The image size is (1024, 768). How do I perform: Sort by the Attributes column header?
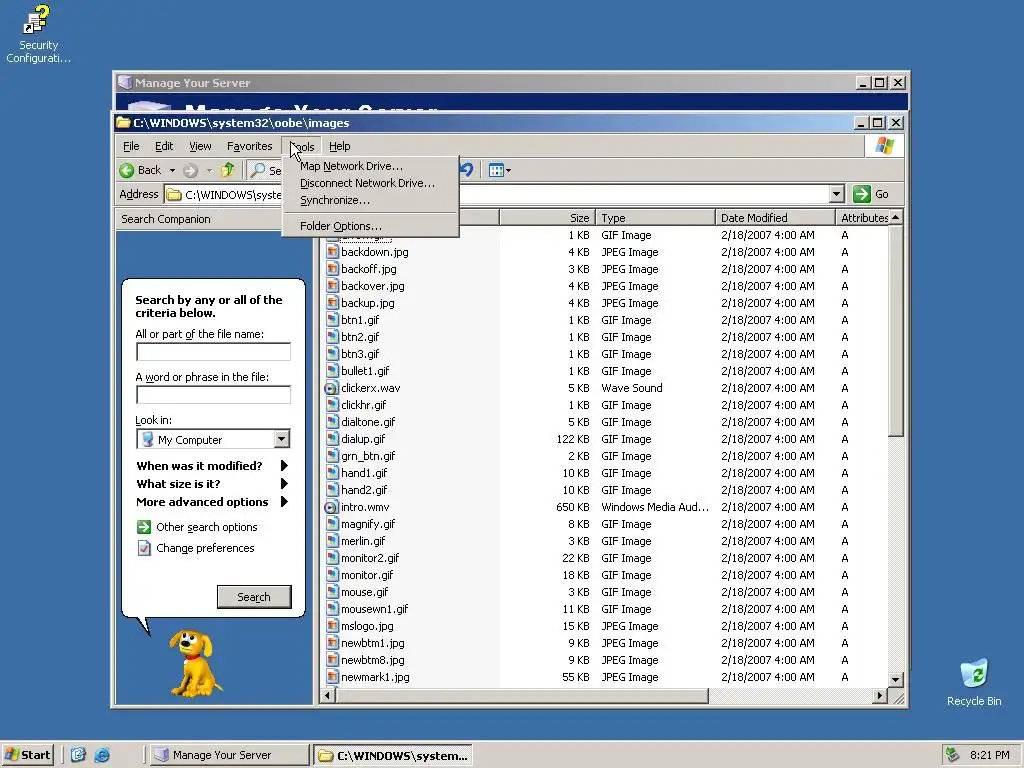[x=862, y=217]
